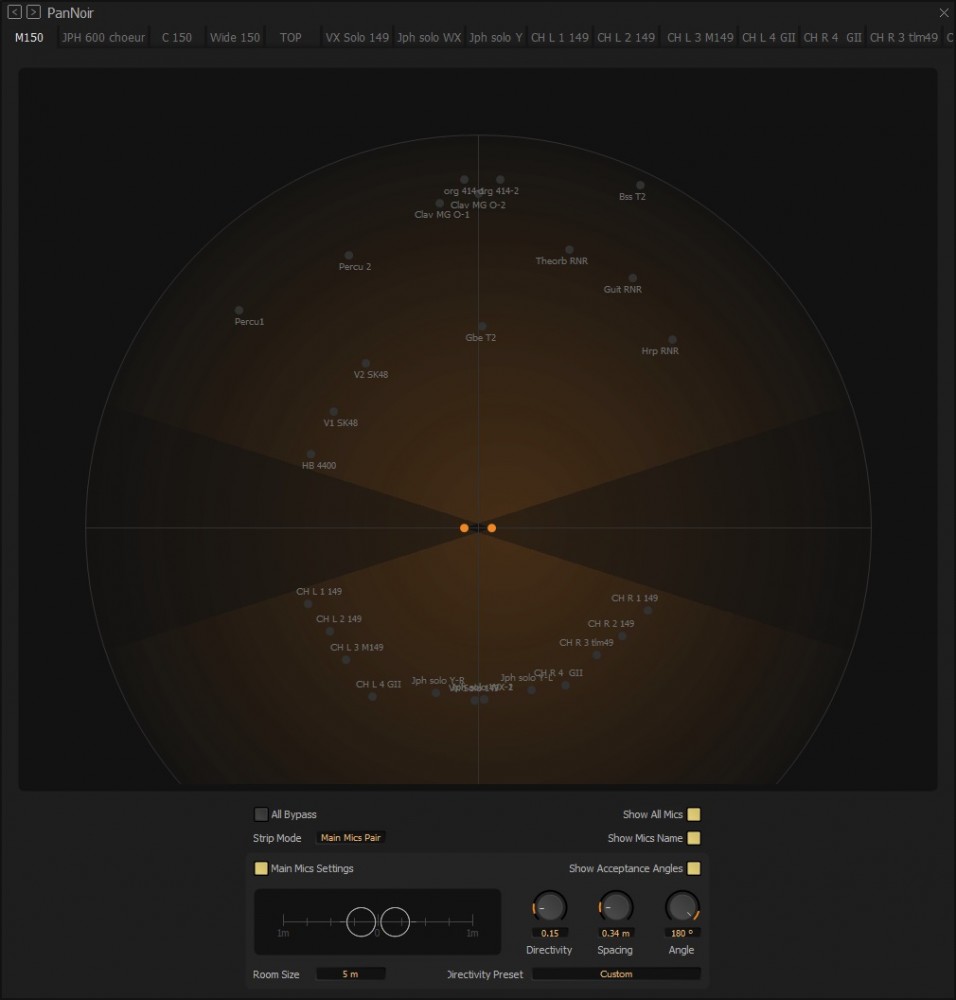This screenshot has height=1000, width=956.
Task: Toggle Main Mics Settings checkbox
Action: [x=262, y=868]
